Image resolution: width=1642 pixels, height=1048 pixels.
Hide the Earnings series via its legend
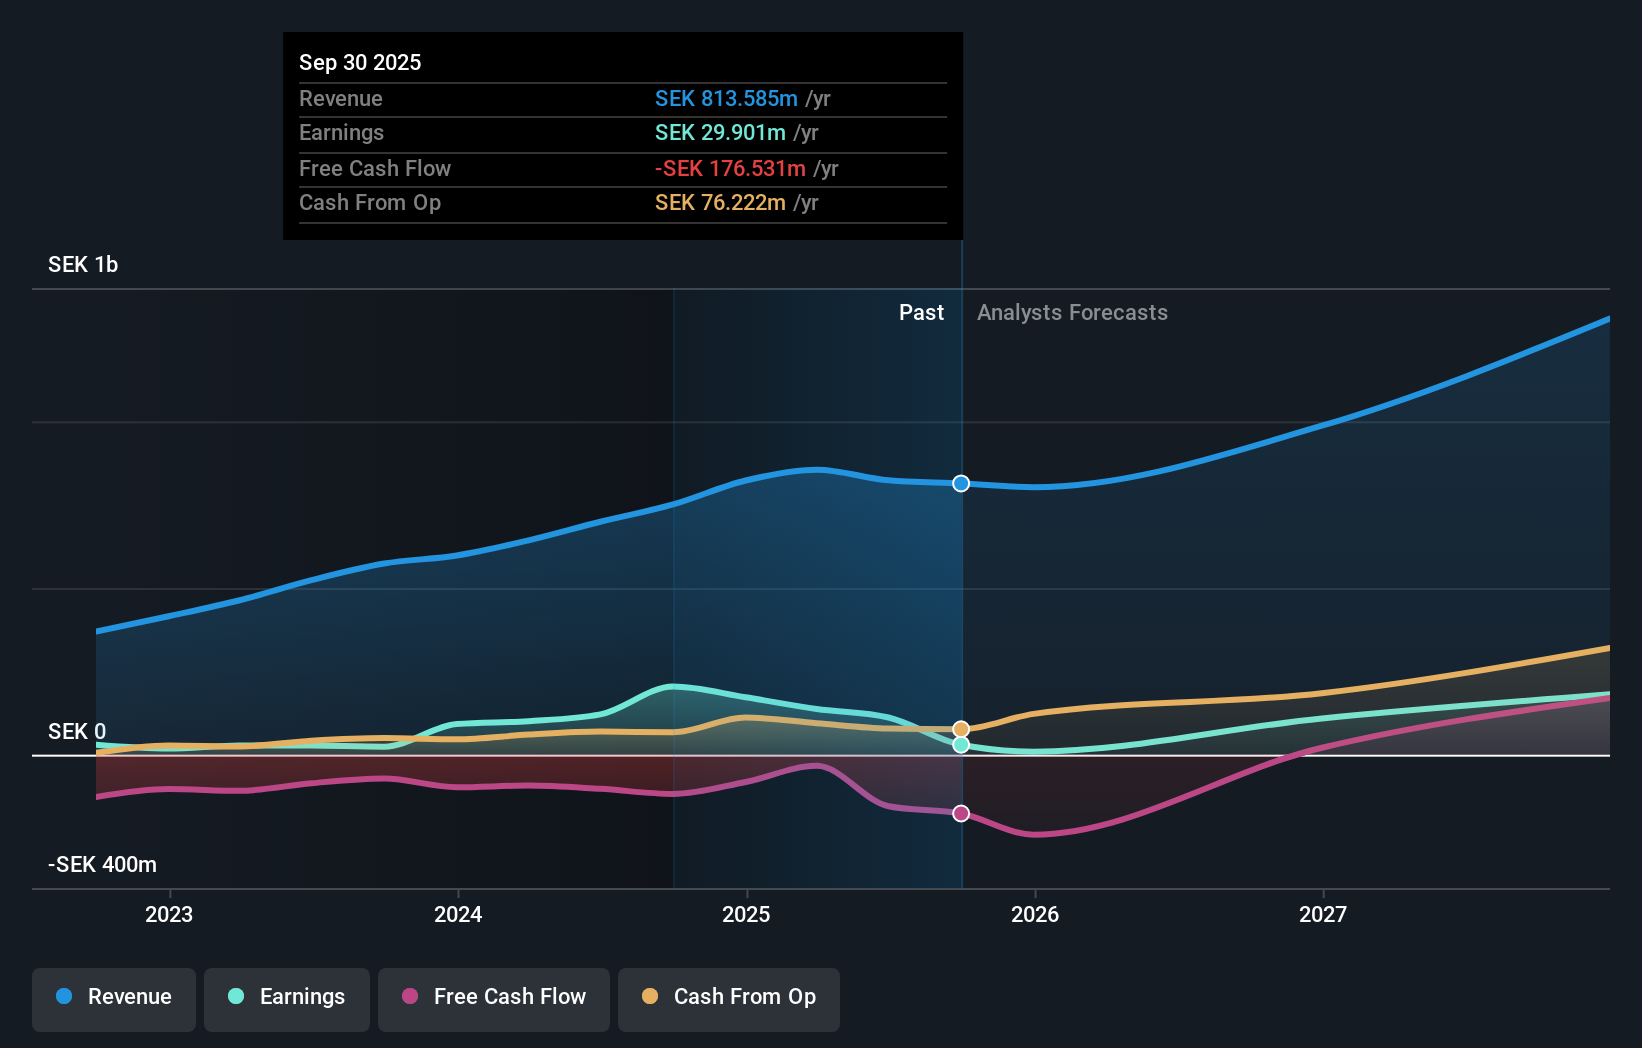pyautogui.click(x=287, y=997)
